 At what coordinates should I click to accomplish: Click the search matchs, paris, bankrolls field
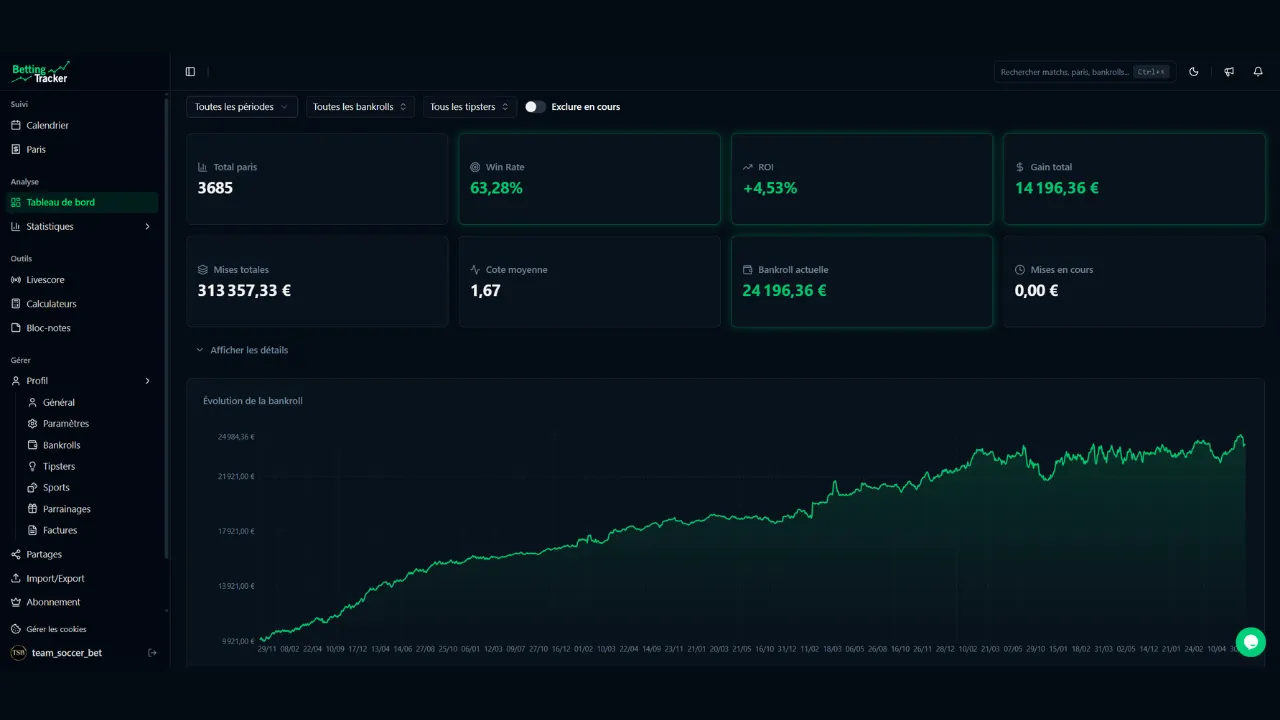point(1085,72)
